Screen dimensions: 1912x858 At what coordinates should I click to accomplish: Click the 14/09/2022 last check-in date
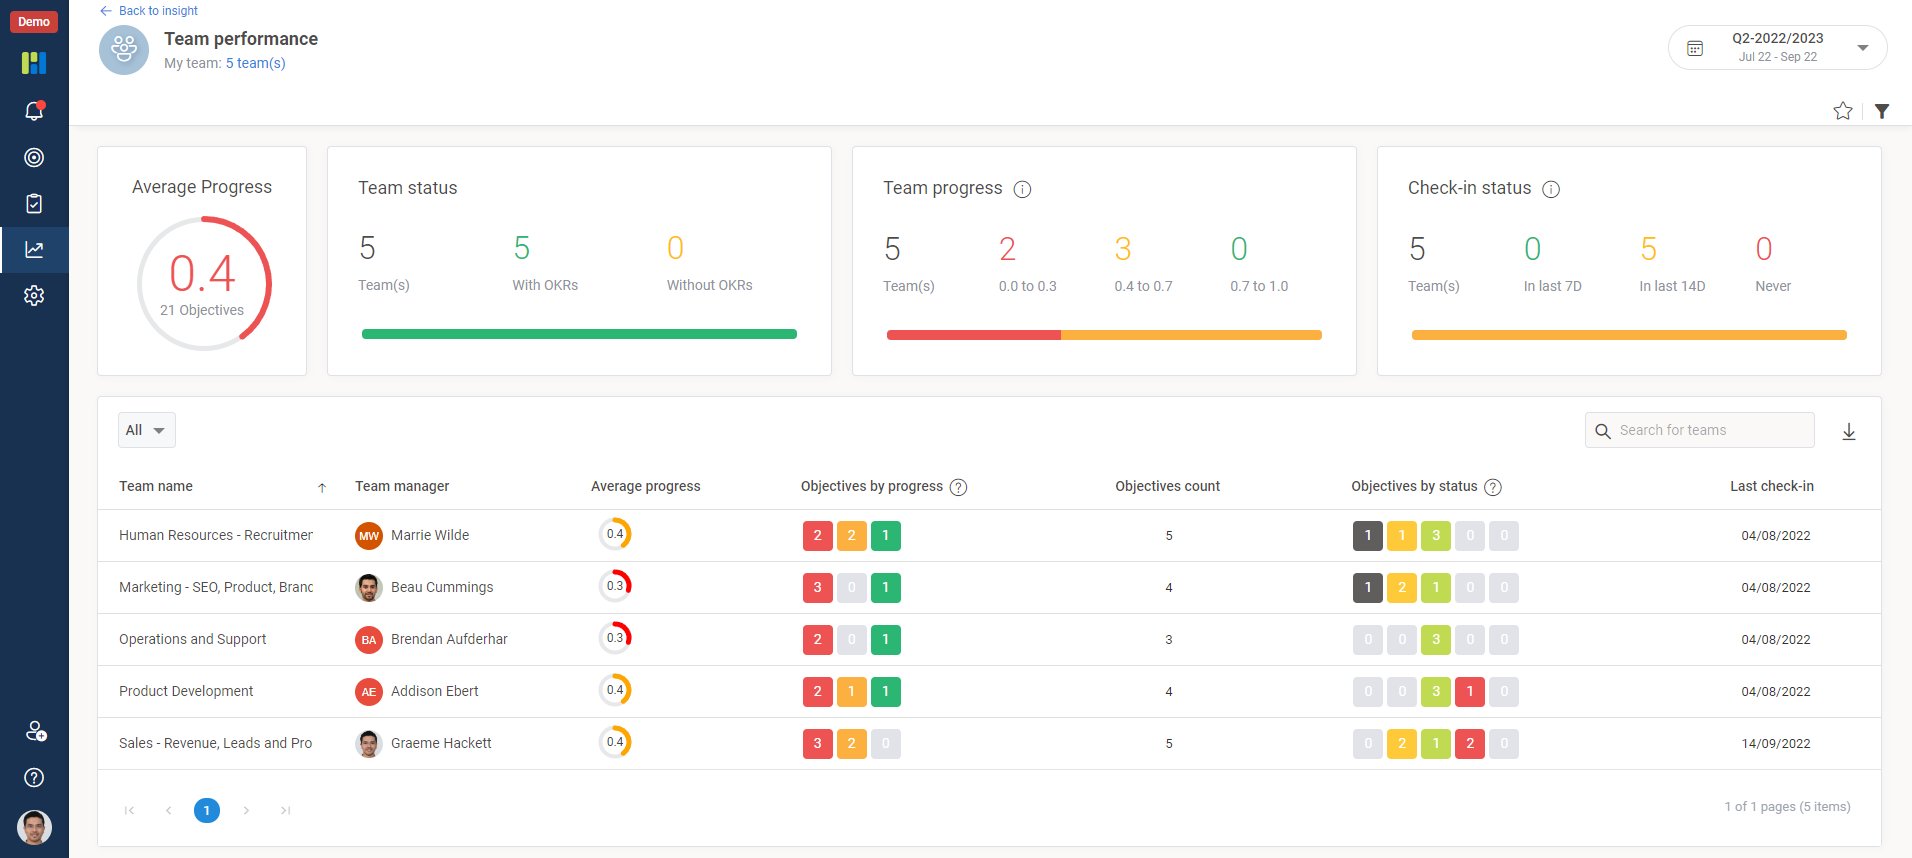[1776, 743]
